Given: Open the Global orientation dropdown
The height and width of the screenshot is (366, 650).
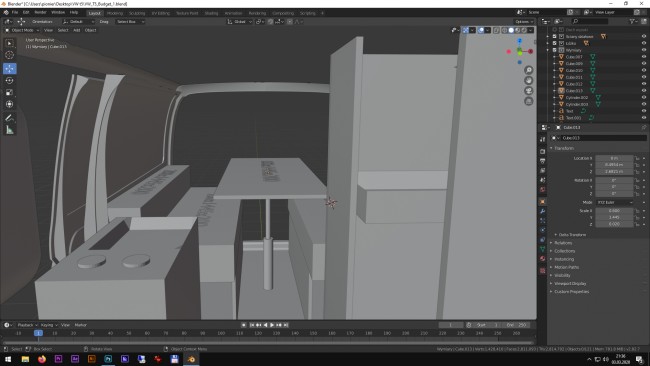Looking at the screenshot, I should [x=240, y=22].
